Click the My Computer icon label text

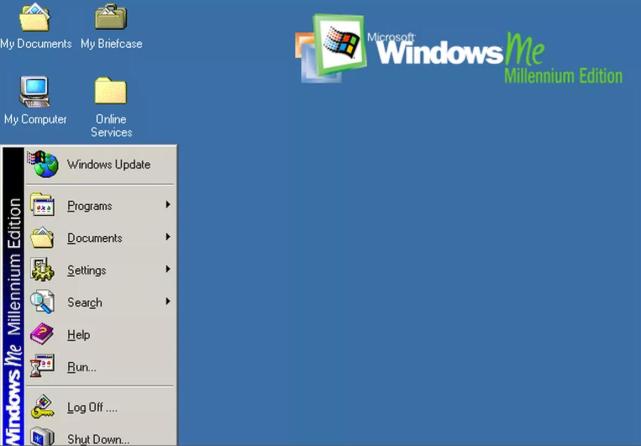tap(35, 119)
